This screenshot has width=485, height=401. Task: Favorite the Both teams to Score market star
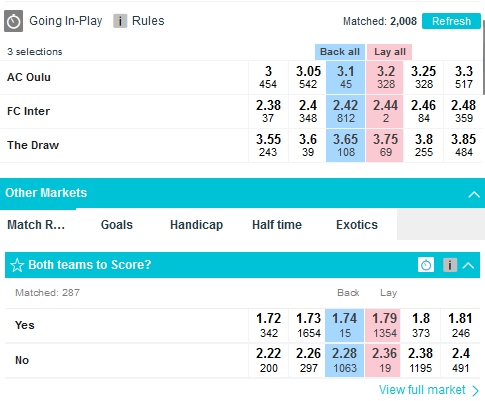click(17, 265)
